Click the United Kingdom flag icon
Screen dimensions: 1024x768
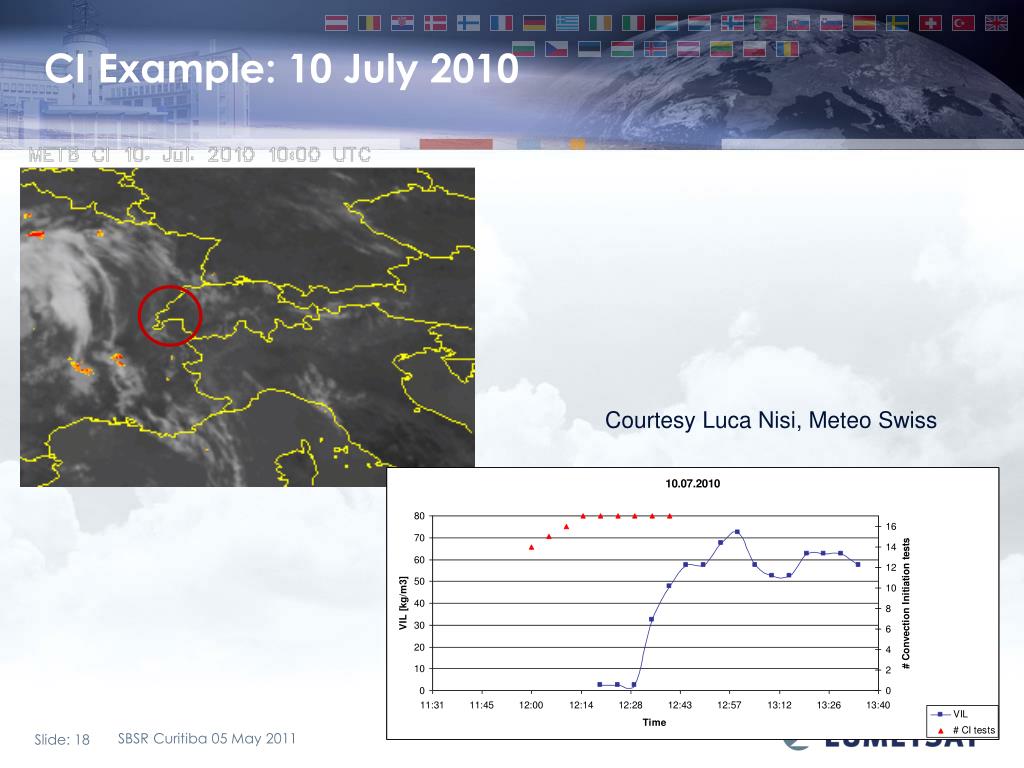pos(996,23)
